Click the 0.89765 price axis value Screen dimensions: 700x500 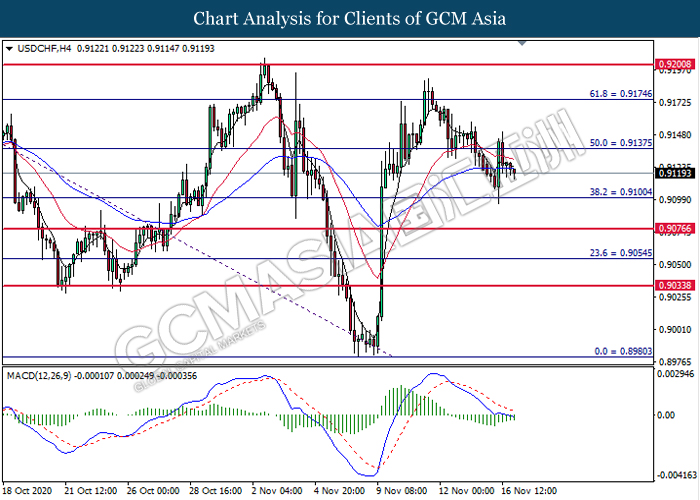coord(675,361)
